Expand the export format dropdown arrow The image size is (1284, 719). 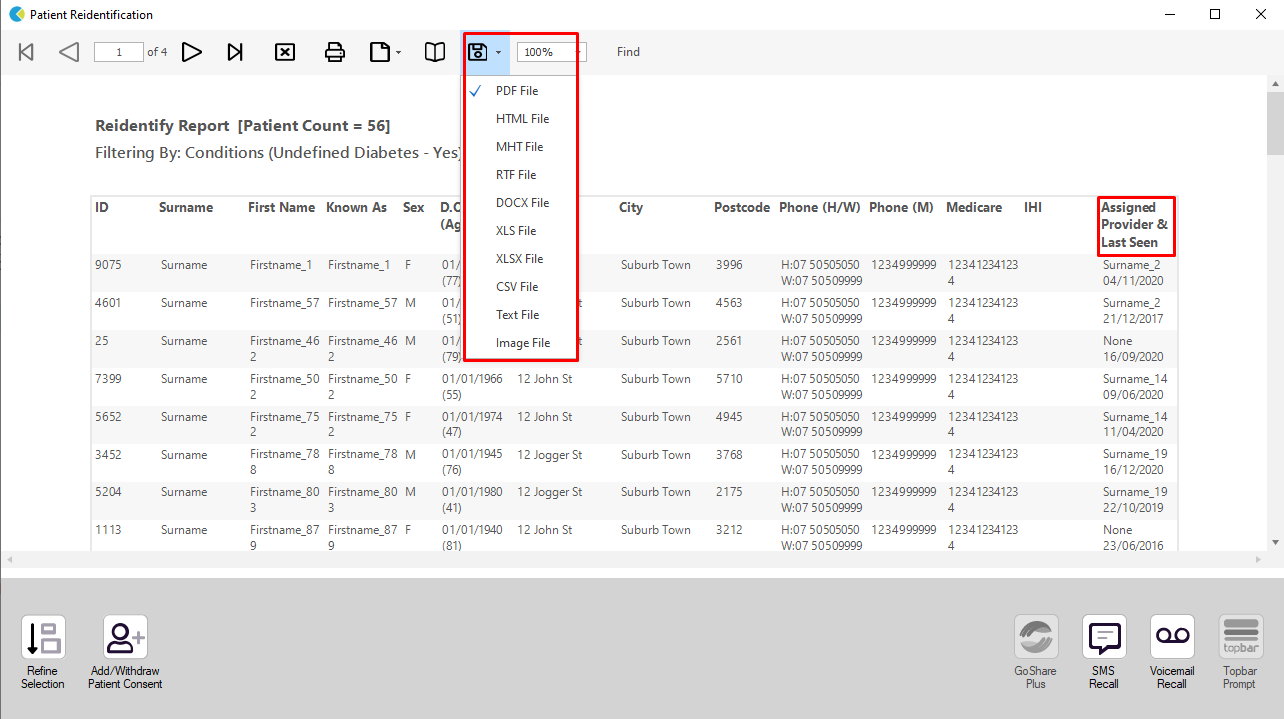(498, 52)
